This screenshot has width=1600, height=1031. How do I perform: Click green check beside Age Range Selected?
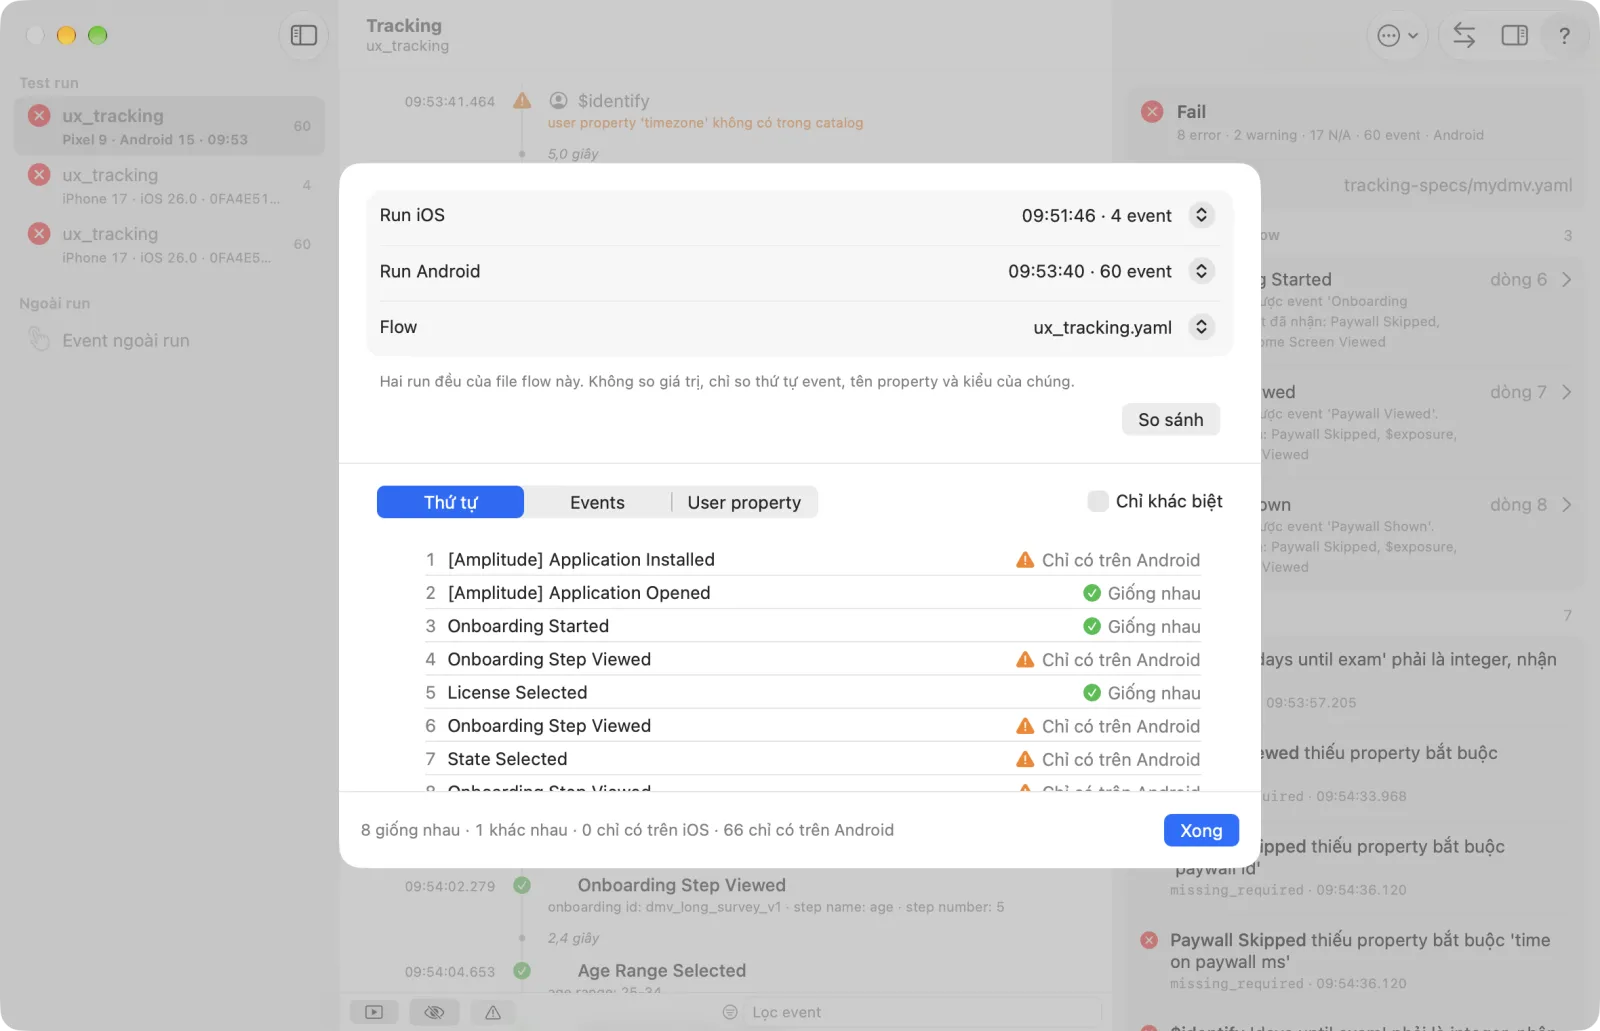pyautogui.click(x=522, y=970)
